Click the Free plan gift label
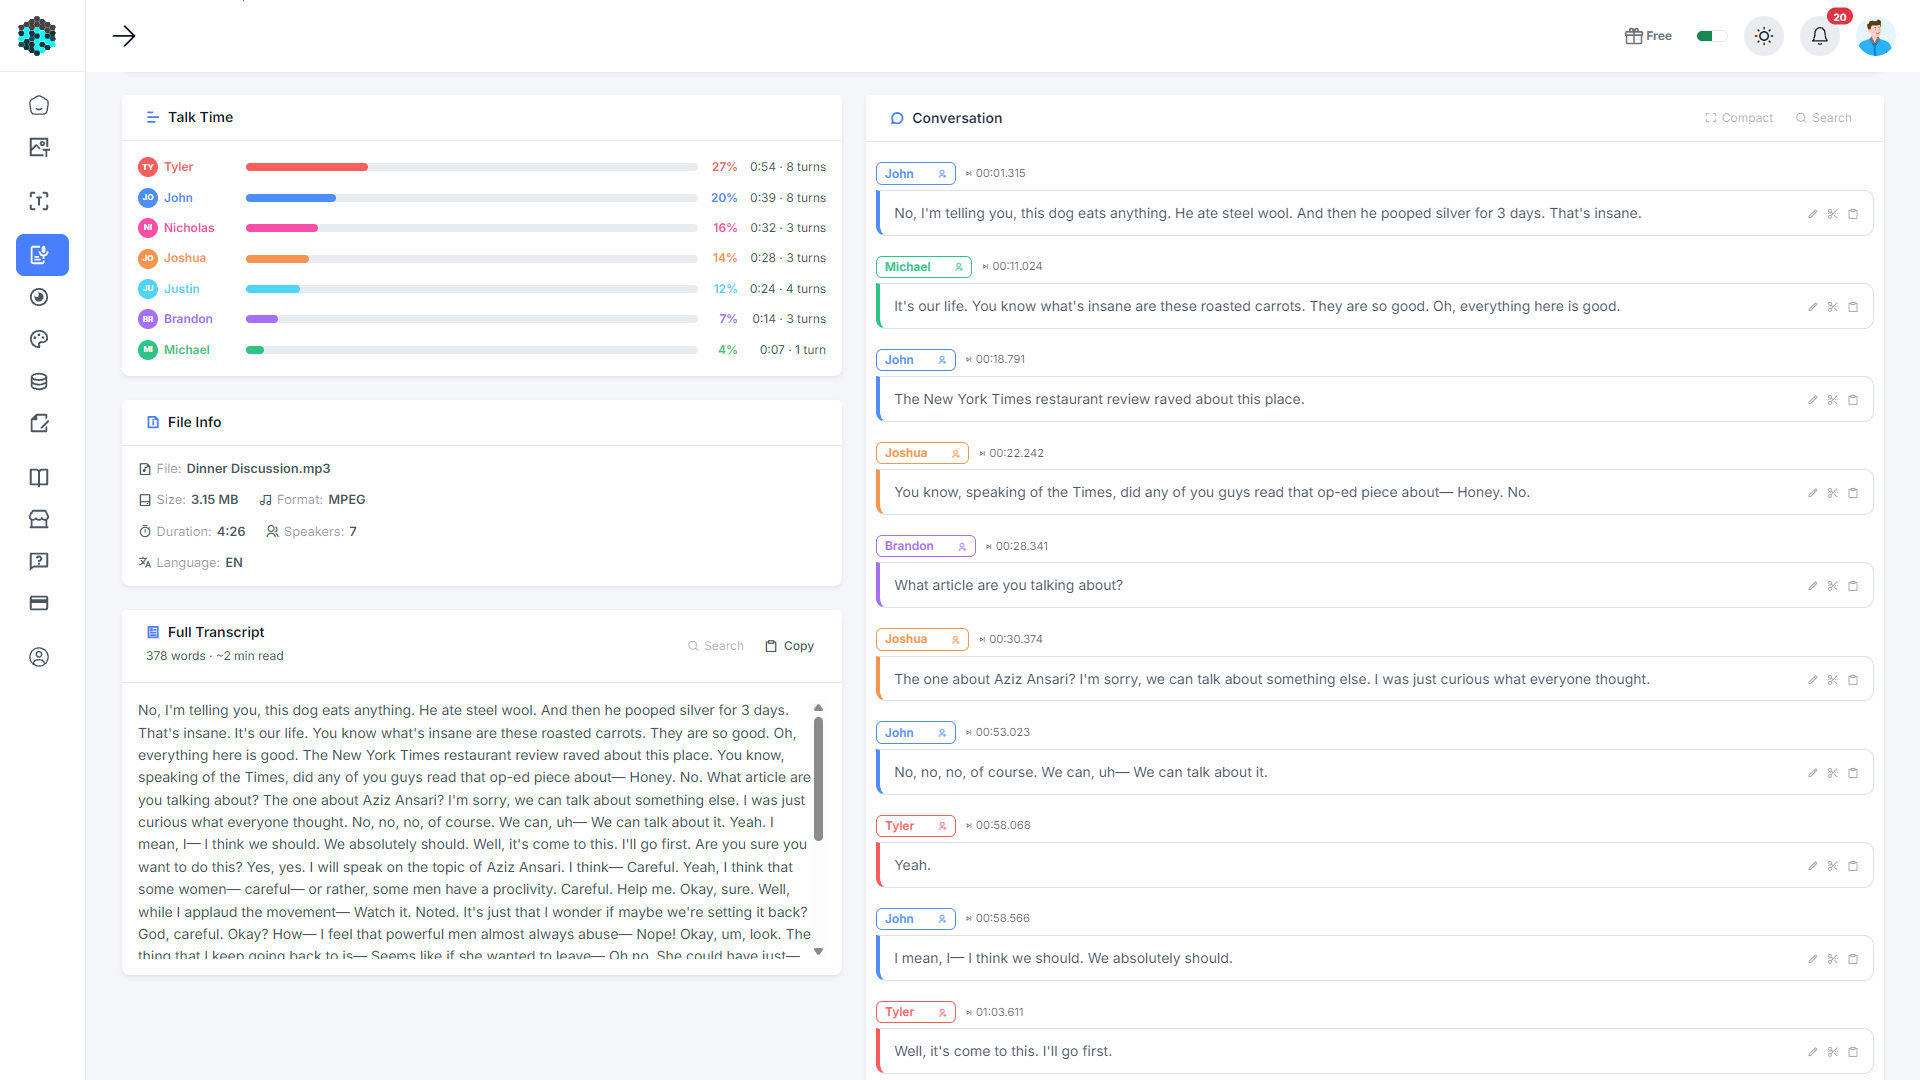This screenshot has width=1920, height=1080. pos(1648,36)
